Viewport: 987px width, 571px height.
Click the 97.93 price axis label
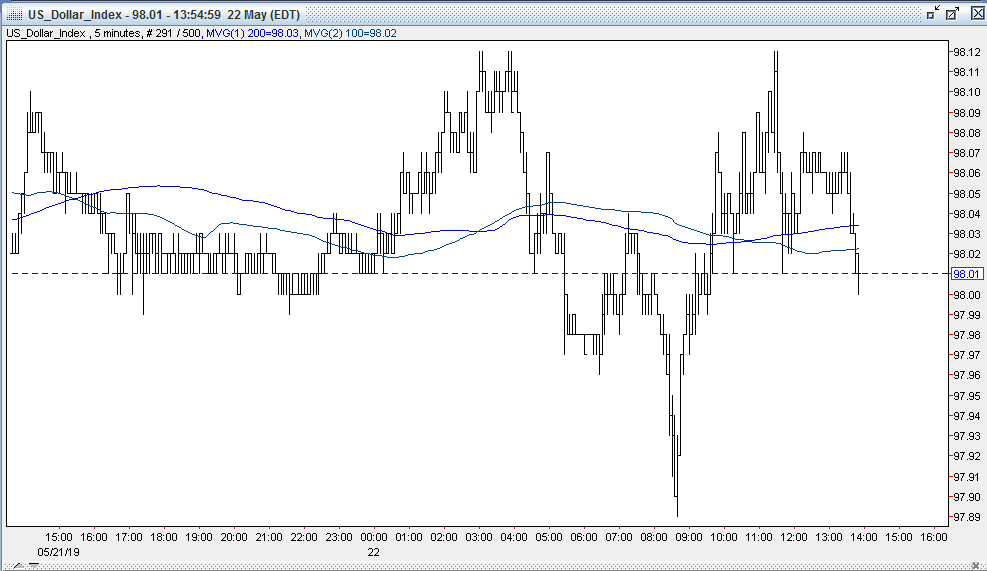(x=966, y=436)
